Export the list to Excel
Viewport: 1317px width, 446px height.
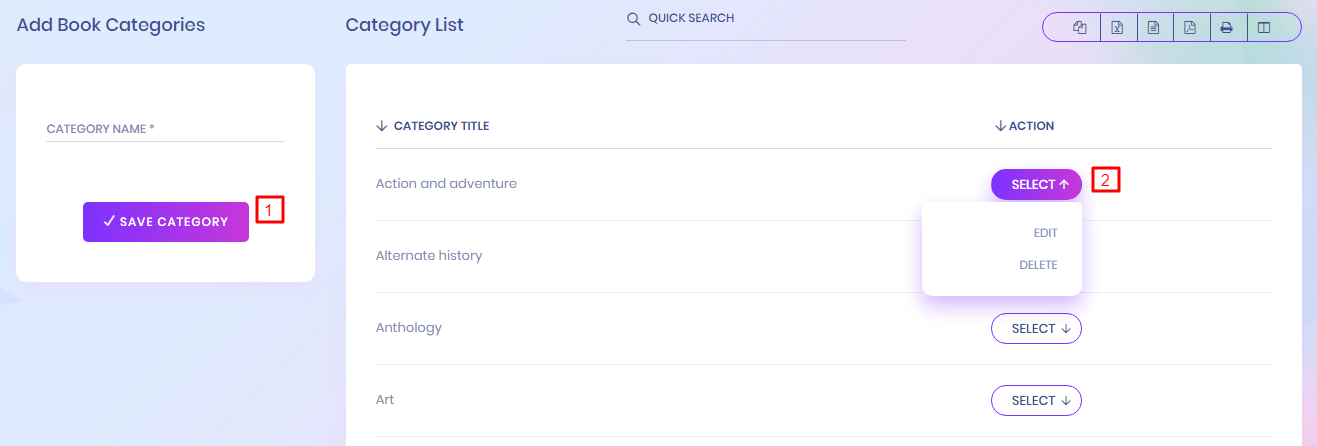coord(1117,28)
